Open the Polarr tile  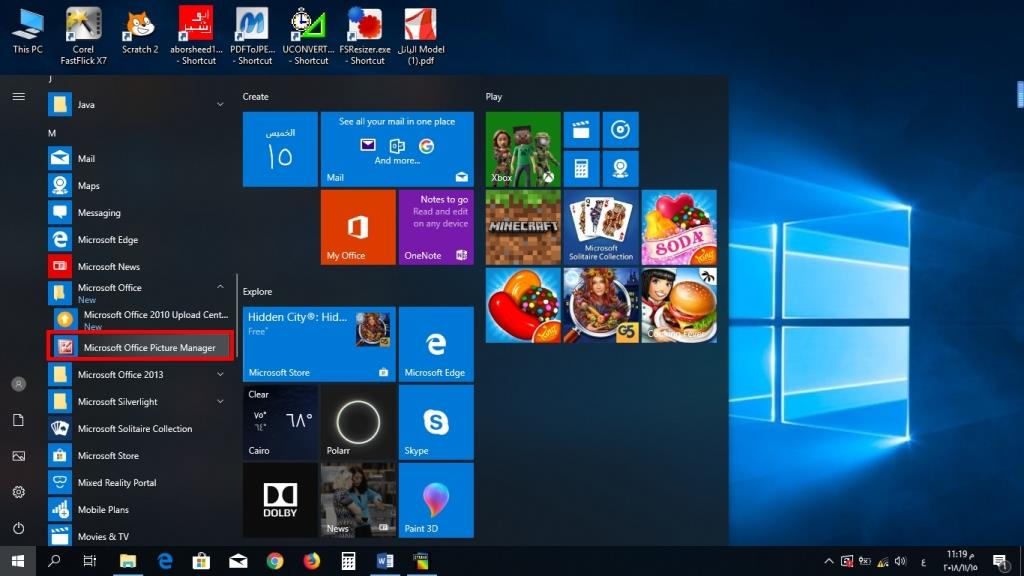pos(358,422)
